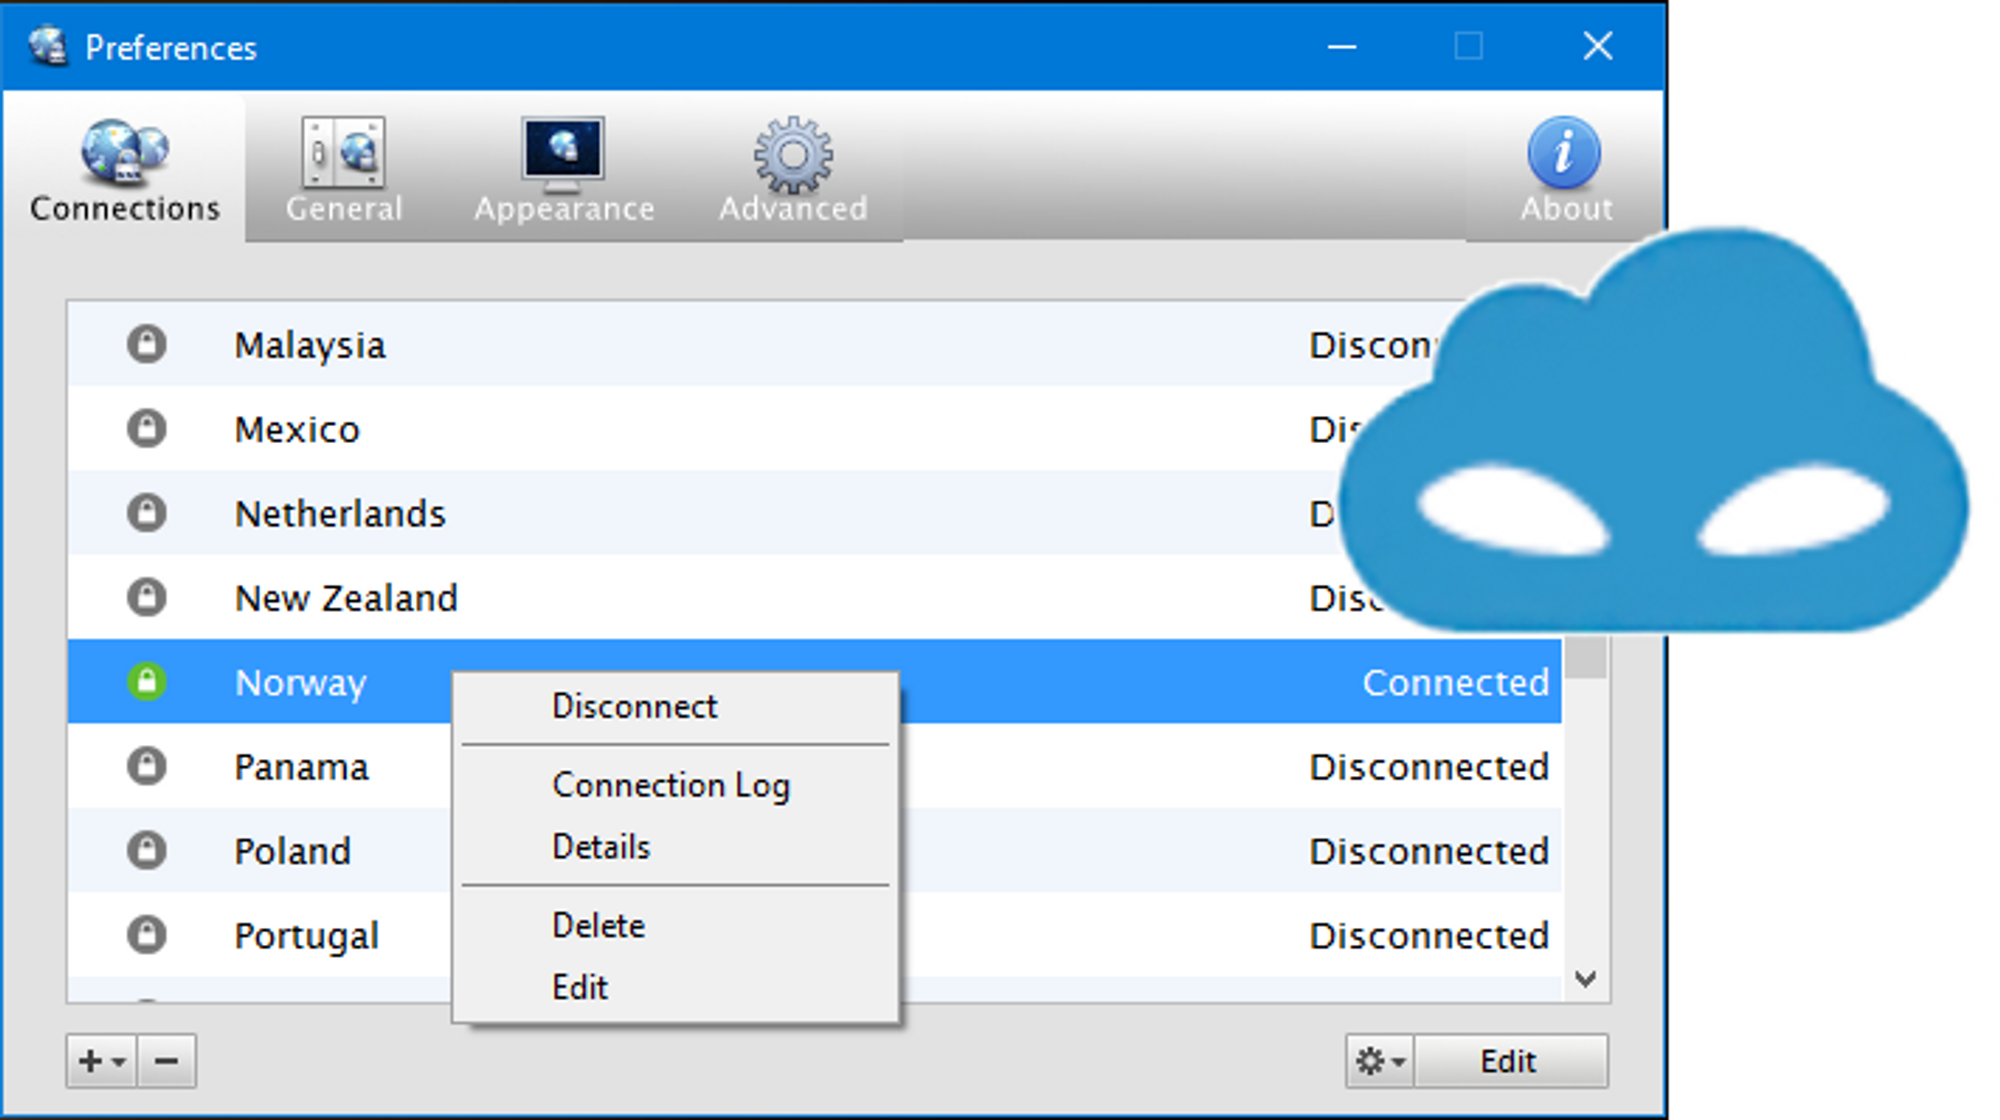Open the Connections tab
2000x1120 pixels.
point(125,168)
